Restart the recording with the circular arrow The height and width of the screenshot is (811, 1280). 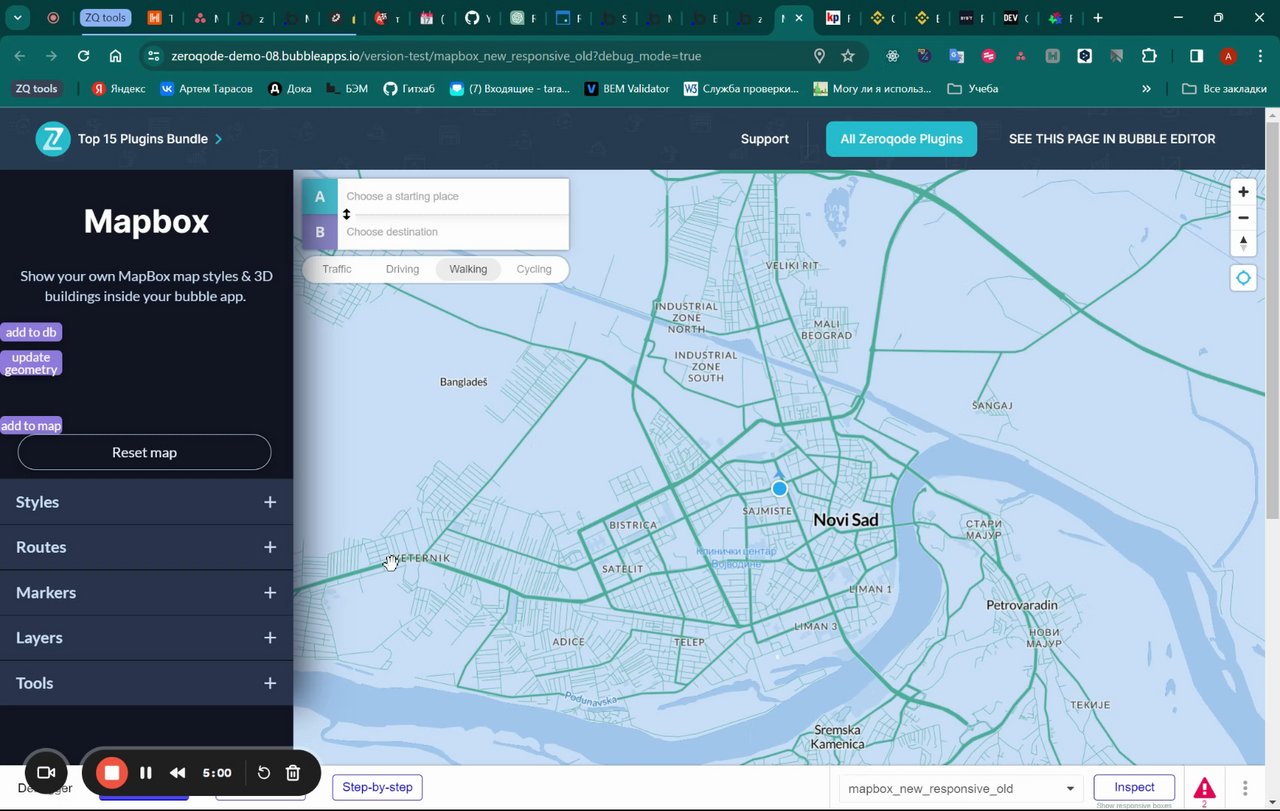coord(263,772)
